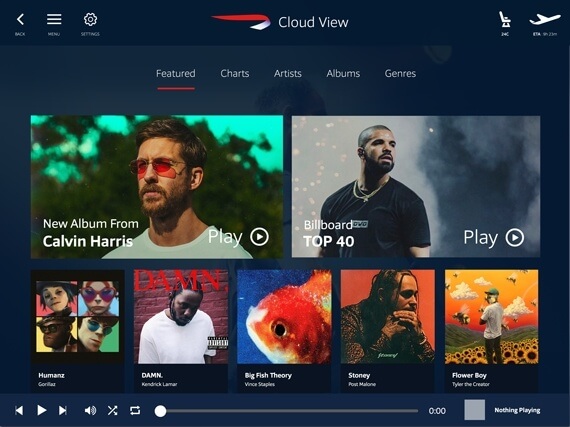Click the Post Malone artist name
This screenshot has height=427, width=570.
362,384
